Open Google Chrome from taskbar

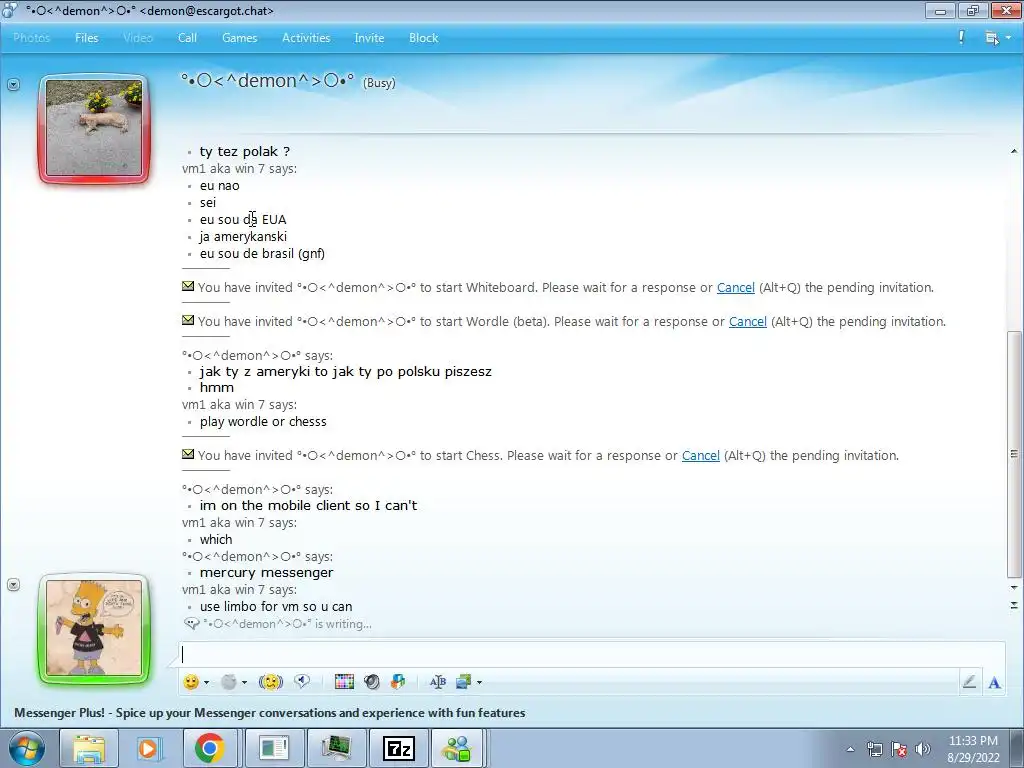[x=210, y=748]
